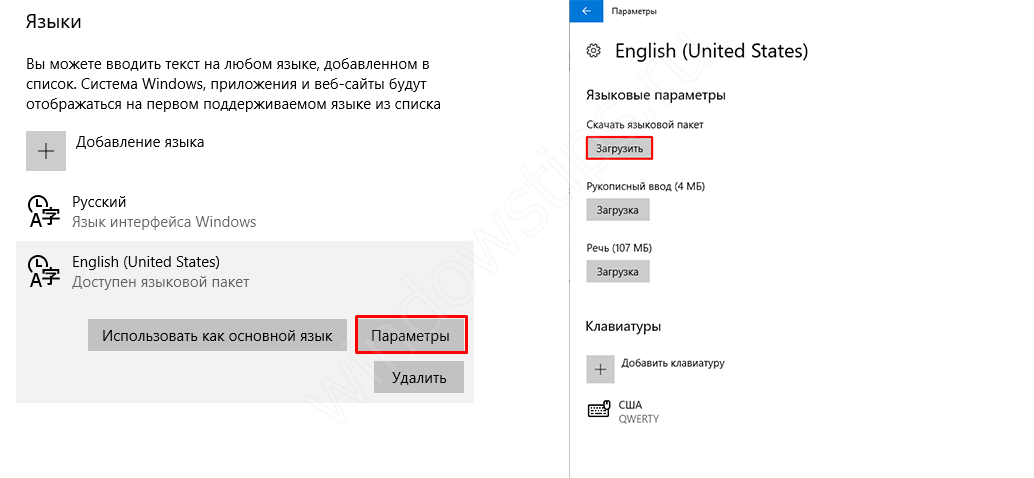This screenshot has height=478, width=1034.
Task: Click the language icon beside Русский
Action: (x=45, y=211)
